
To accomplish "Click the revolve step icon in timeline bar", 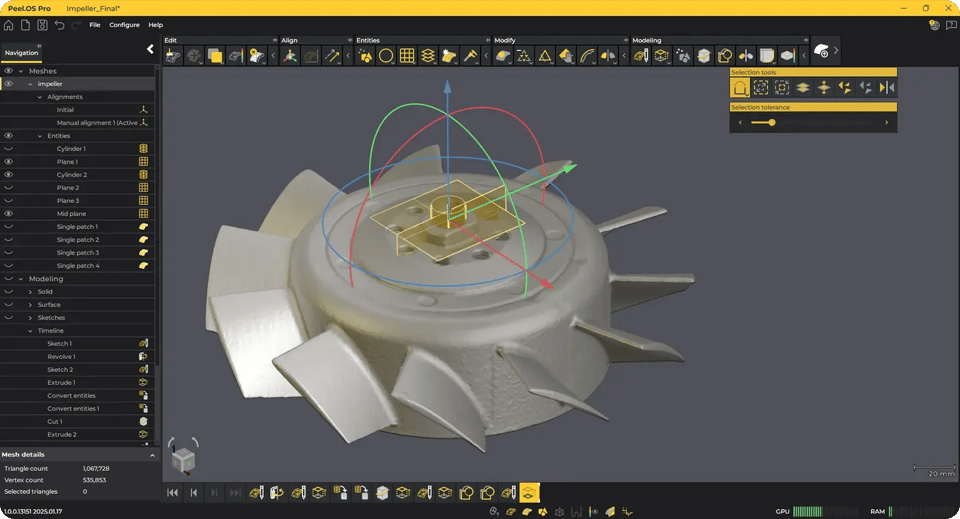I will pyautogui.click(x=277, y=493).
